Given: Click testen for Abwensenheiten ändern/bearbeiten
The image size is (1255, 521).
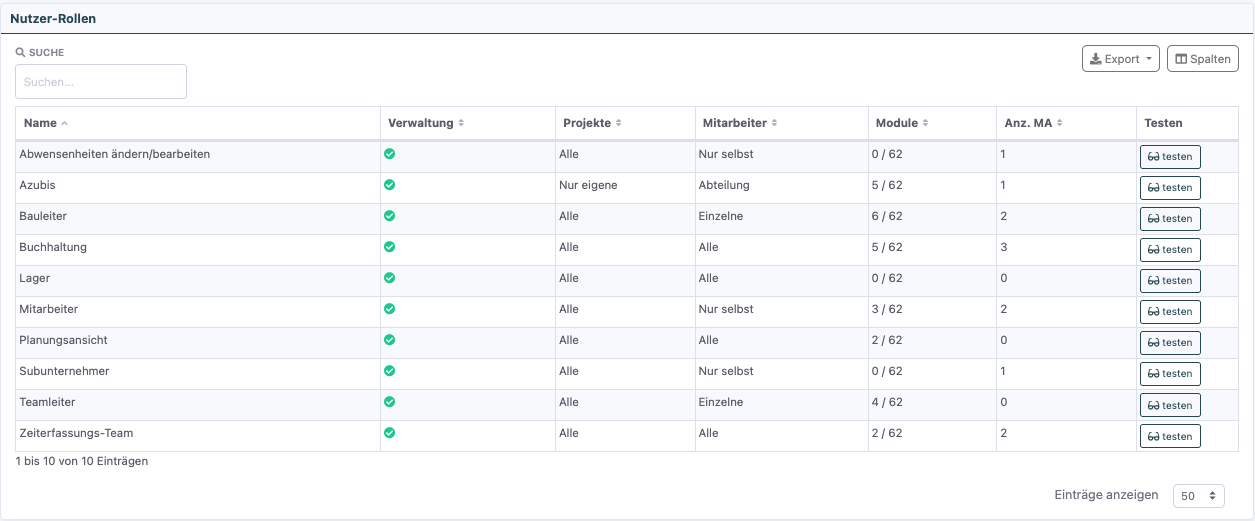Looking at the screenshot, I should point(1170,157).
